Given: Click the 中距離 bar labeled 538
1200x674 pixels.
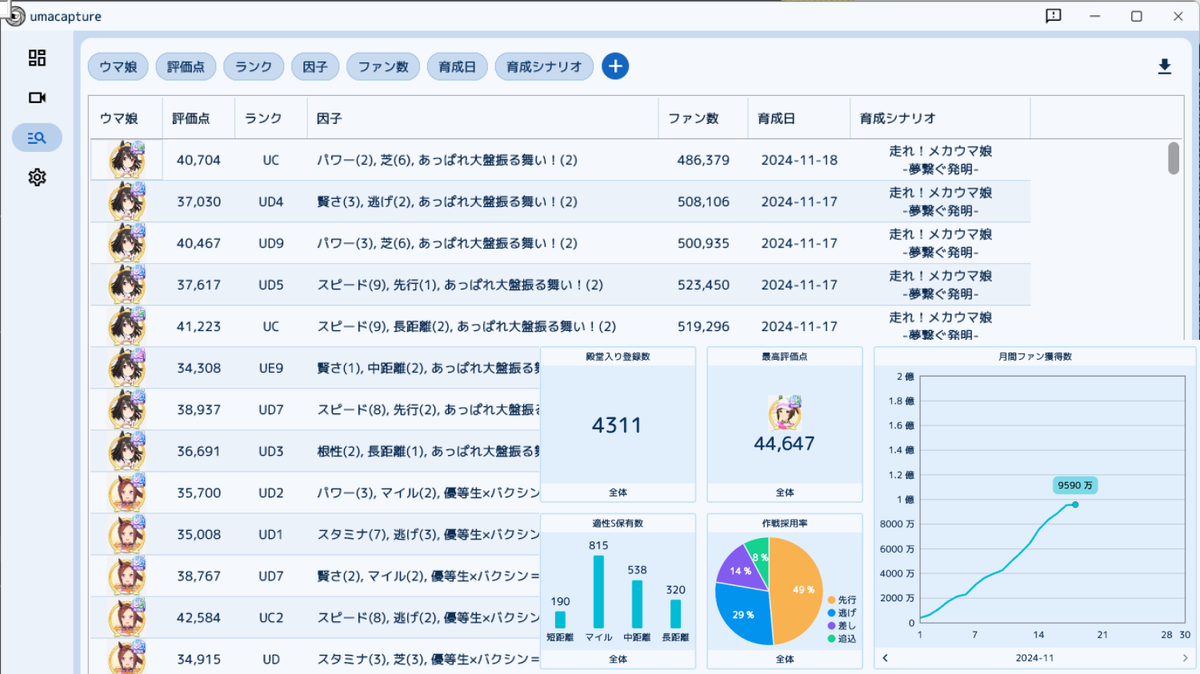Looking at the screenshot, I should (637, 604).
